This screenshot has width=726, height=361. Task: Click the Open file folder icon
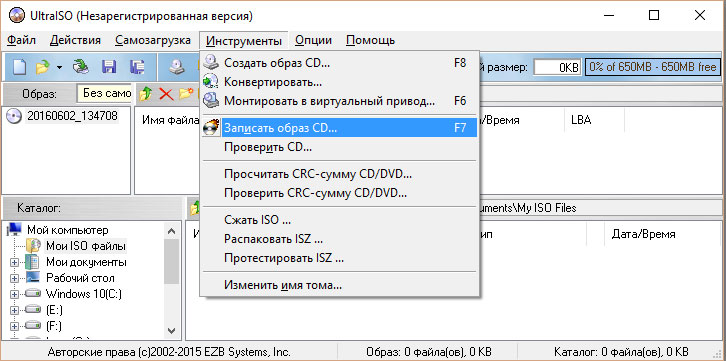coord(43,68)
